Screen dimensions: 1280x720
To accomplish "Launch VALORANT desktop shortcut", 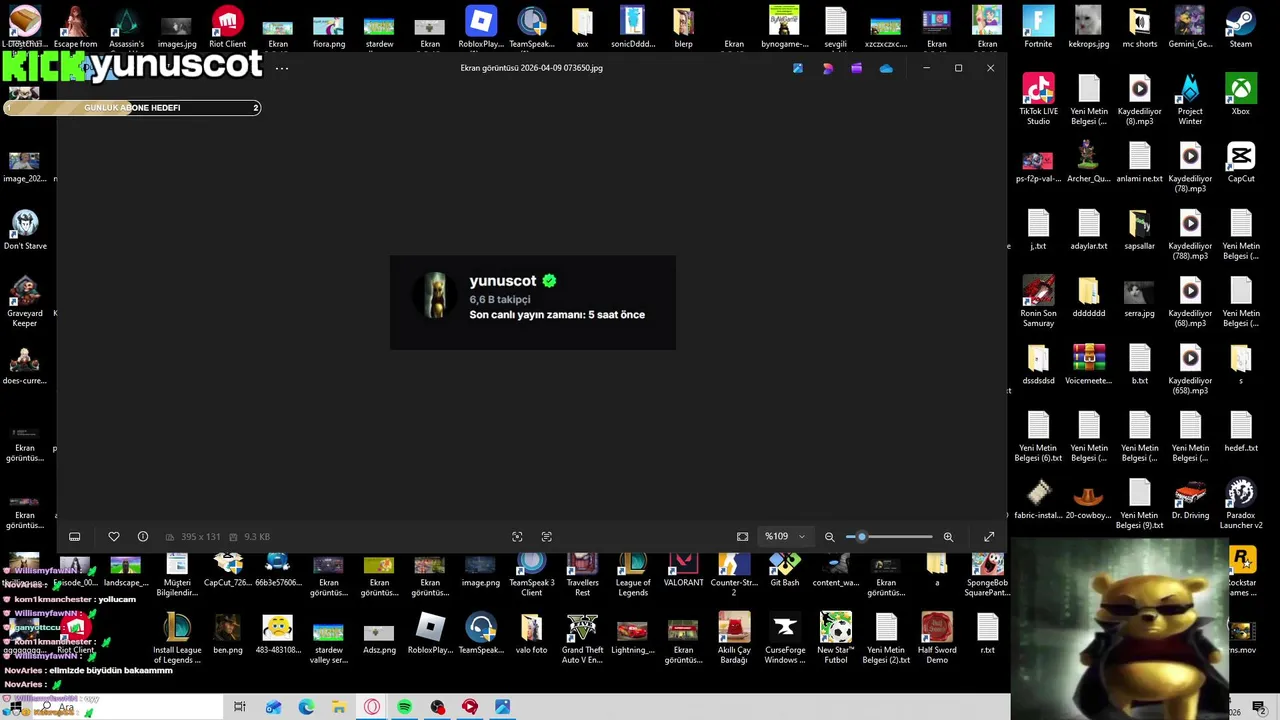I will click(x=683, y=570).
